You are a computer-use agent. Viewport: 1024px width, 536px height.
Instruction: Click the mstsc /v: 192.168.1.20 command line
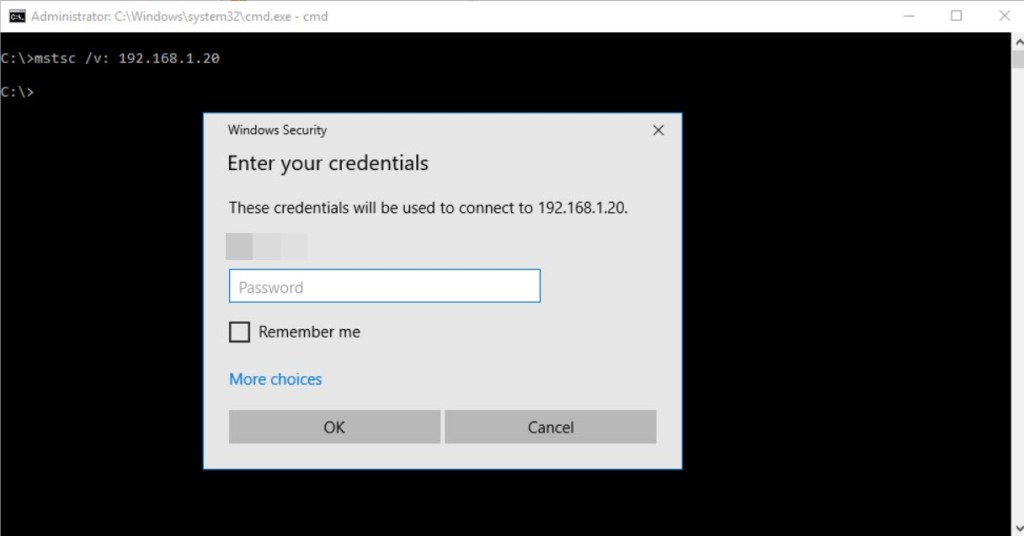110,58
